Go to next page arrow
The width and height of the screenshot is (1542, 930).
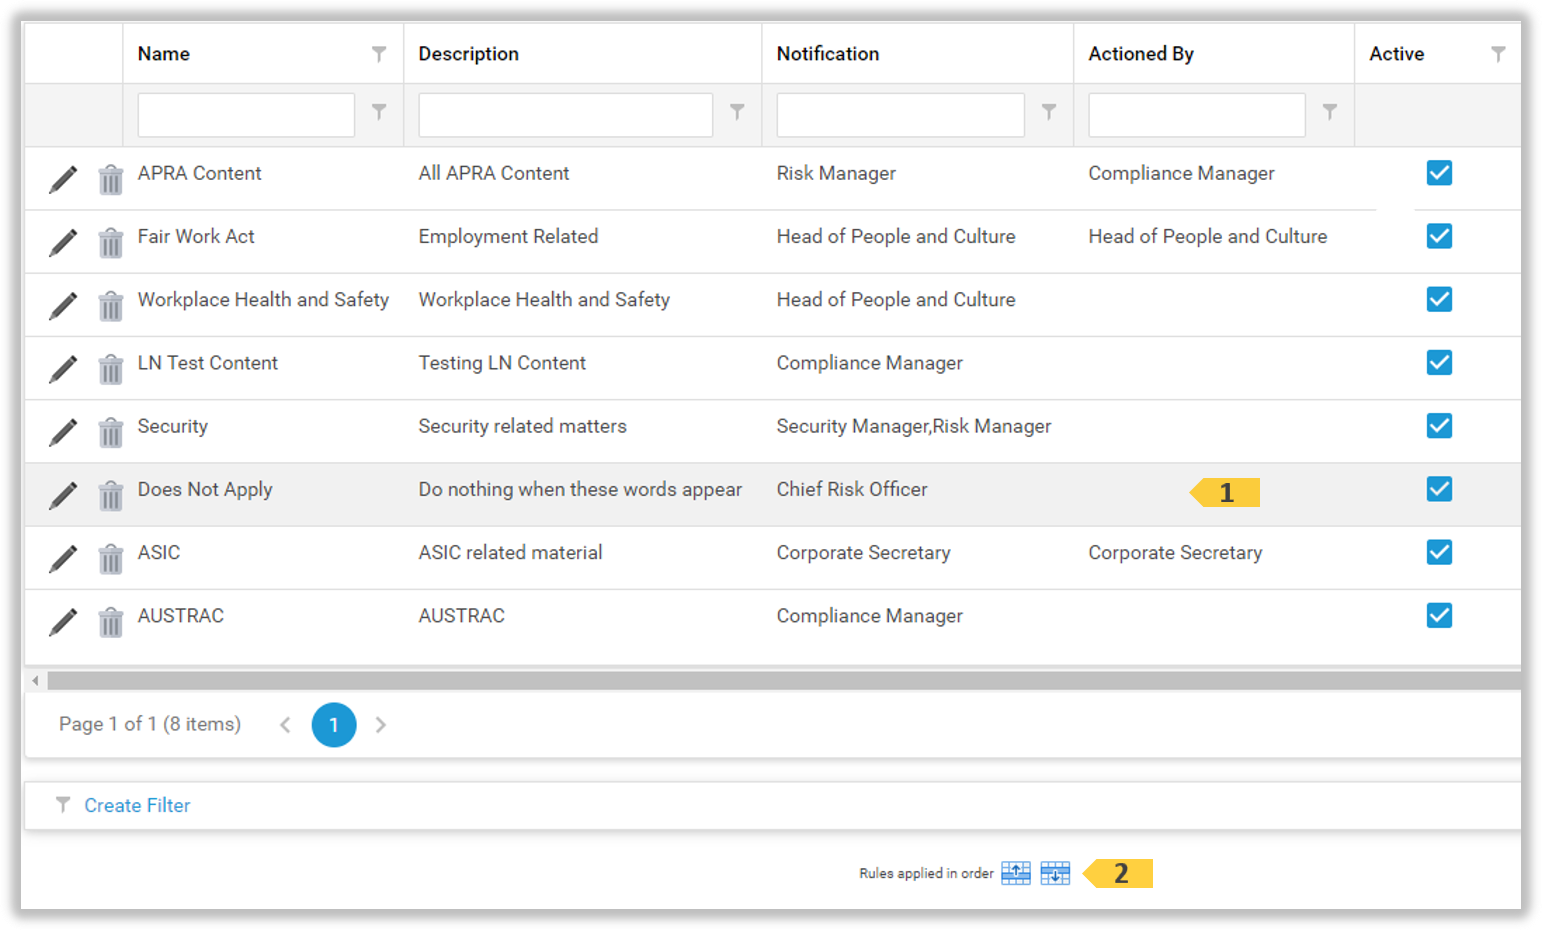click(381, 725)
